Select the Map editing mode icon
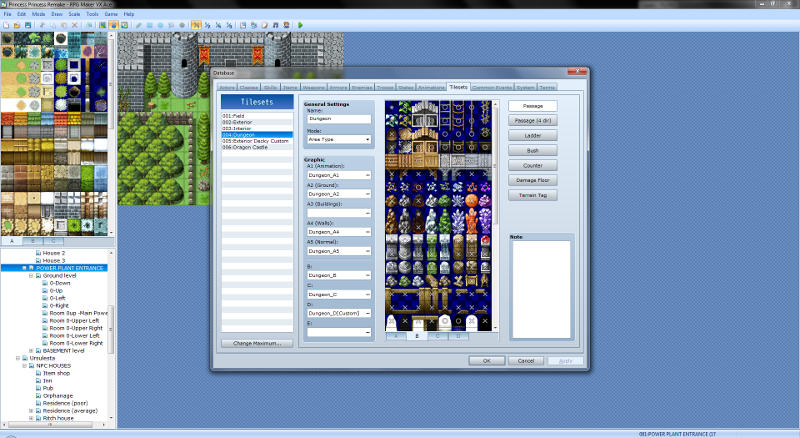The image size is (800, 438). (x=103, y=25)
